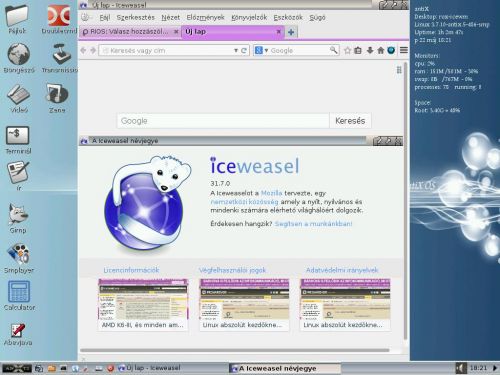The width and height of the screenshot is (500, 375).
Task: Open the Nézet menu
Action: point(170,17)
